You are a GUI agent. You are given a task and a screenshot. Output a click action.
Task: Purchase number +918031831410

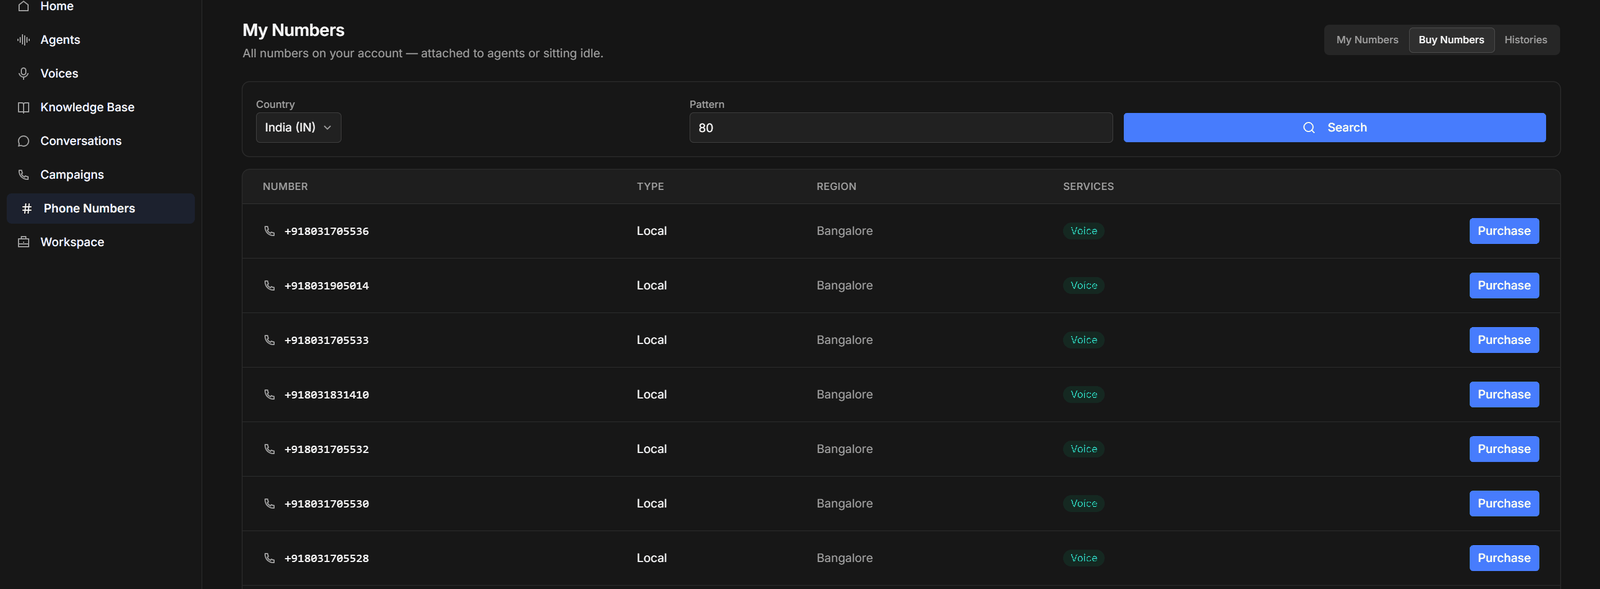1503,394
